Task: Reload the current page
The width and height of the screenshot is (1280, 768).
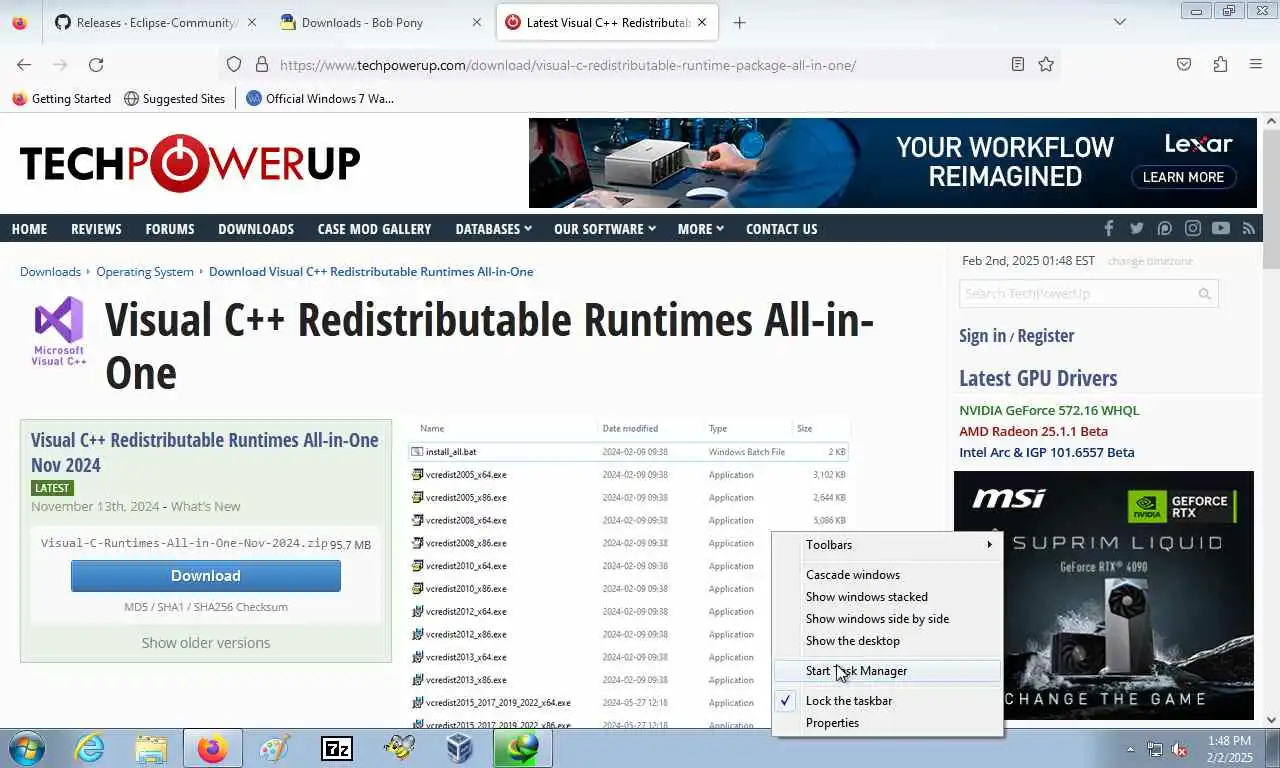Action: point(96,64)
